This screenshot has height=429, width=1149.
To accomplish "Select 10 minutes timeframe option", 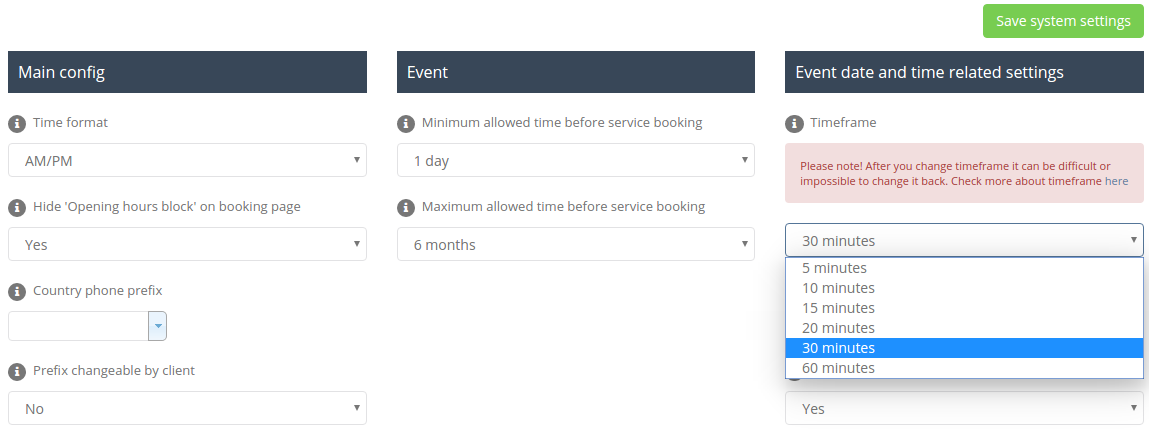I will pos(838,288).
